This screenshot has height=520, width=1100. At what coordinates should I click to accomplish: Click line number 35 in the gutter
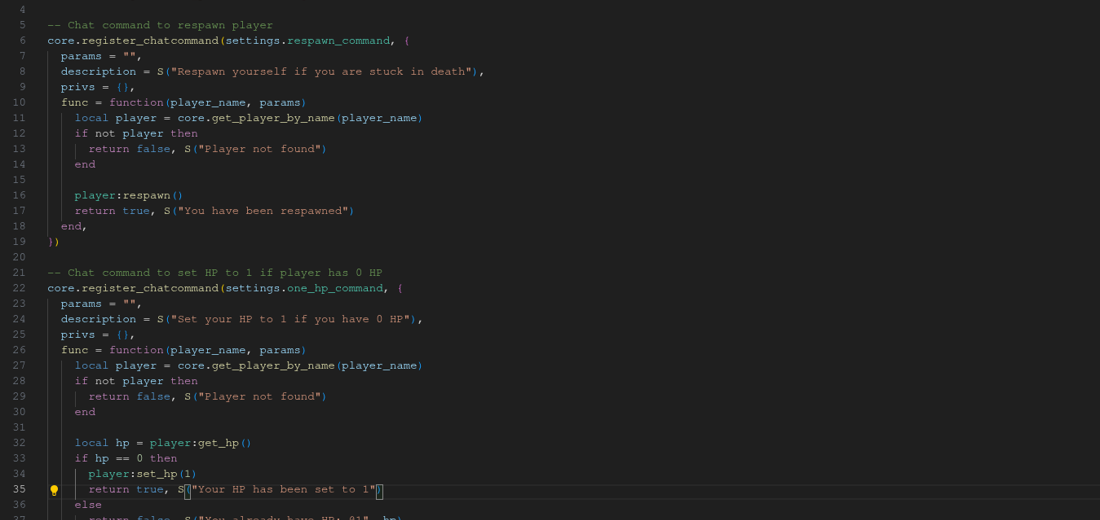click(19, 489)
